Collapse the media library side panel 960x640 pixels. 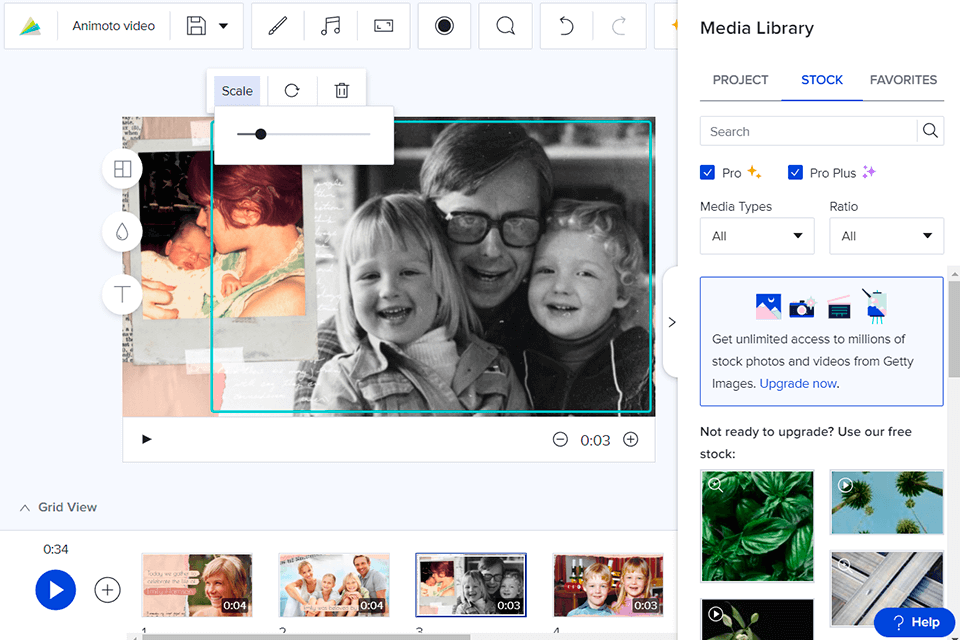pos(672,322)
